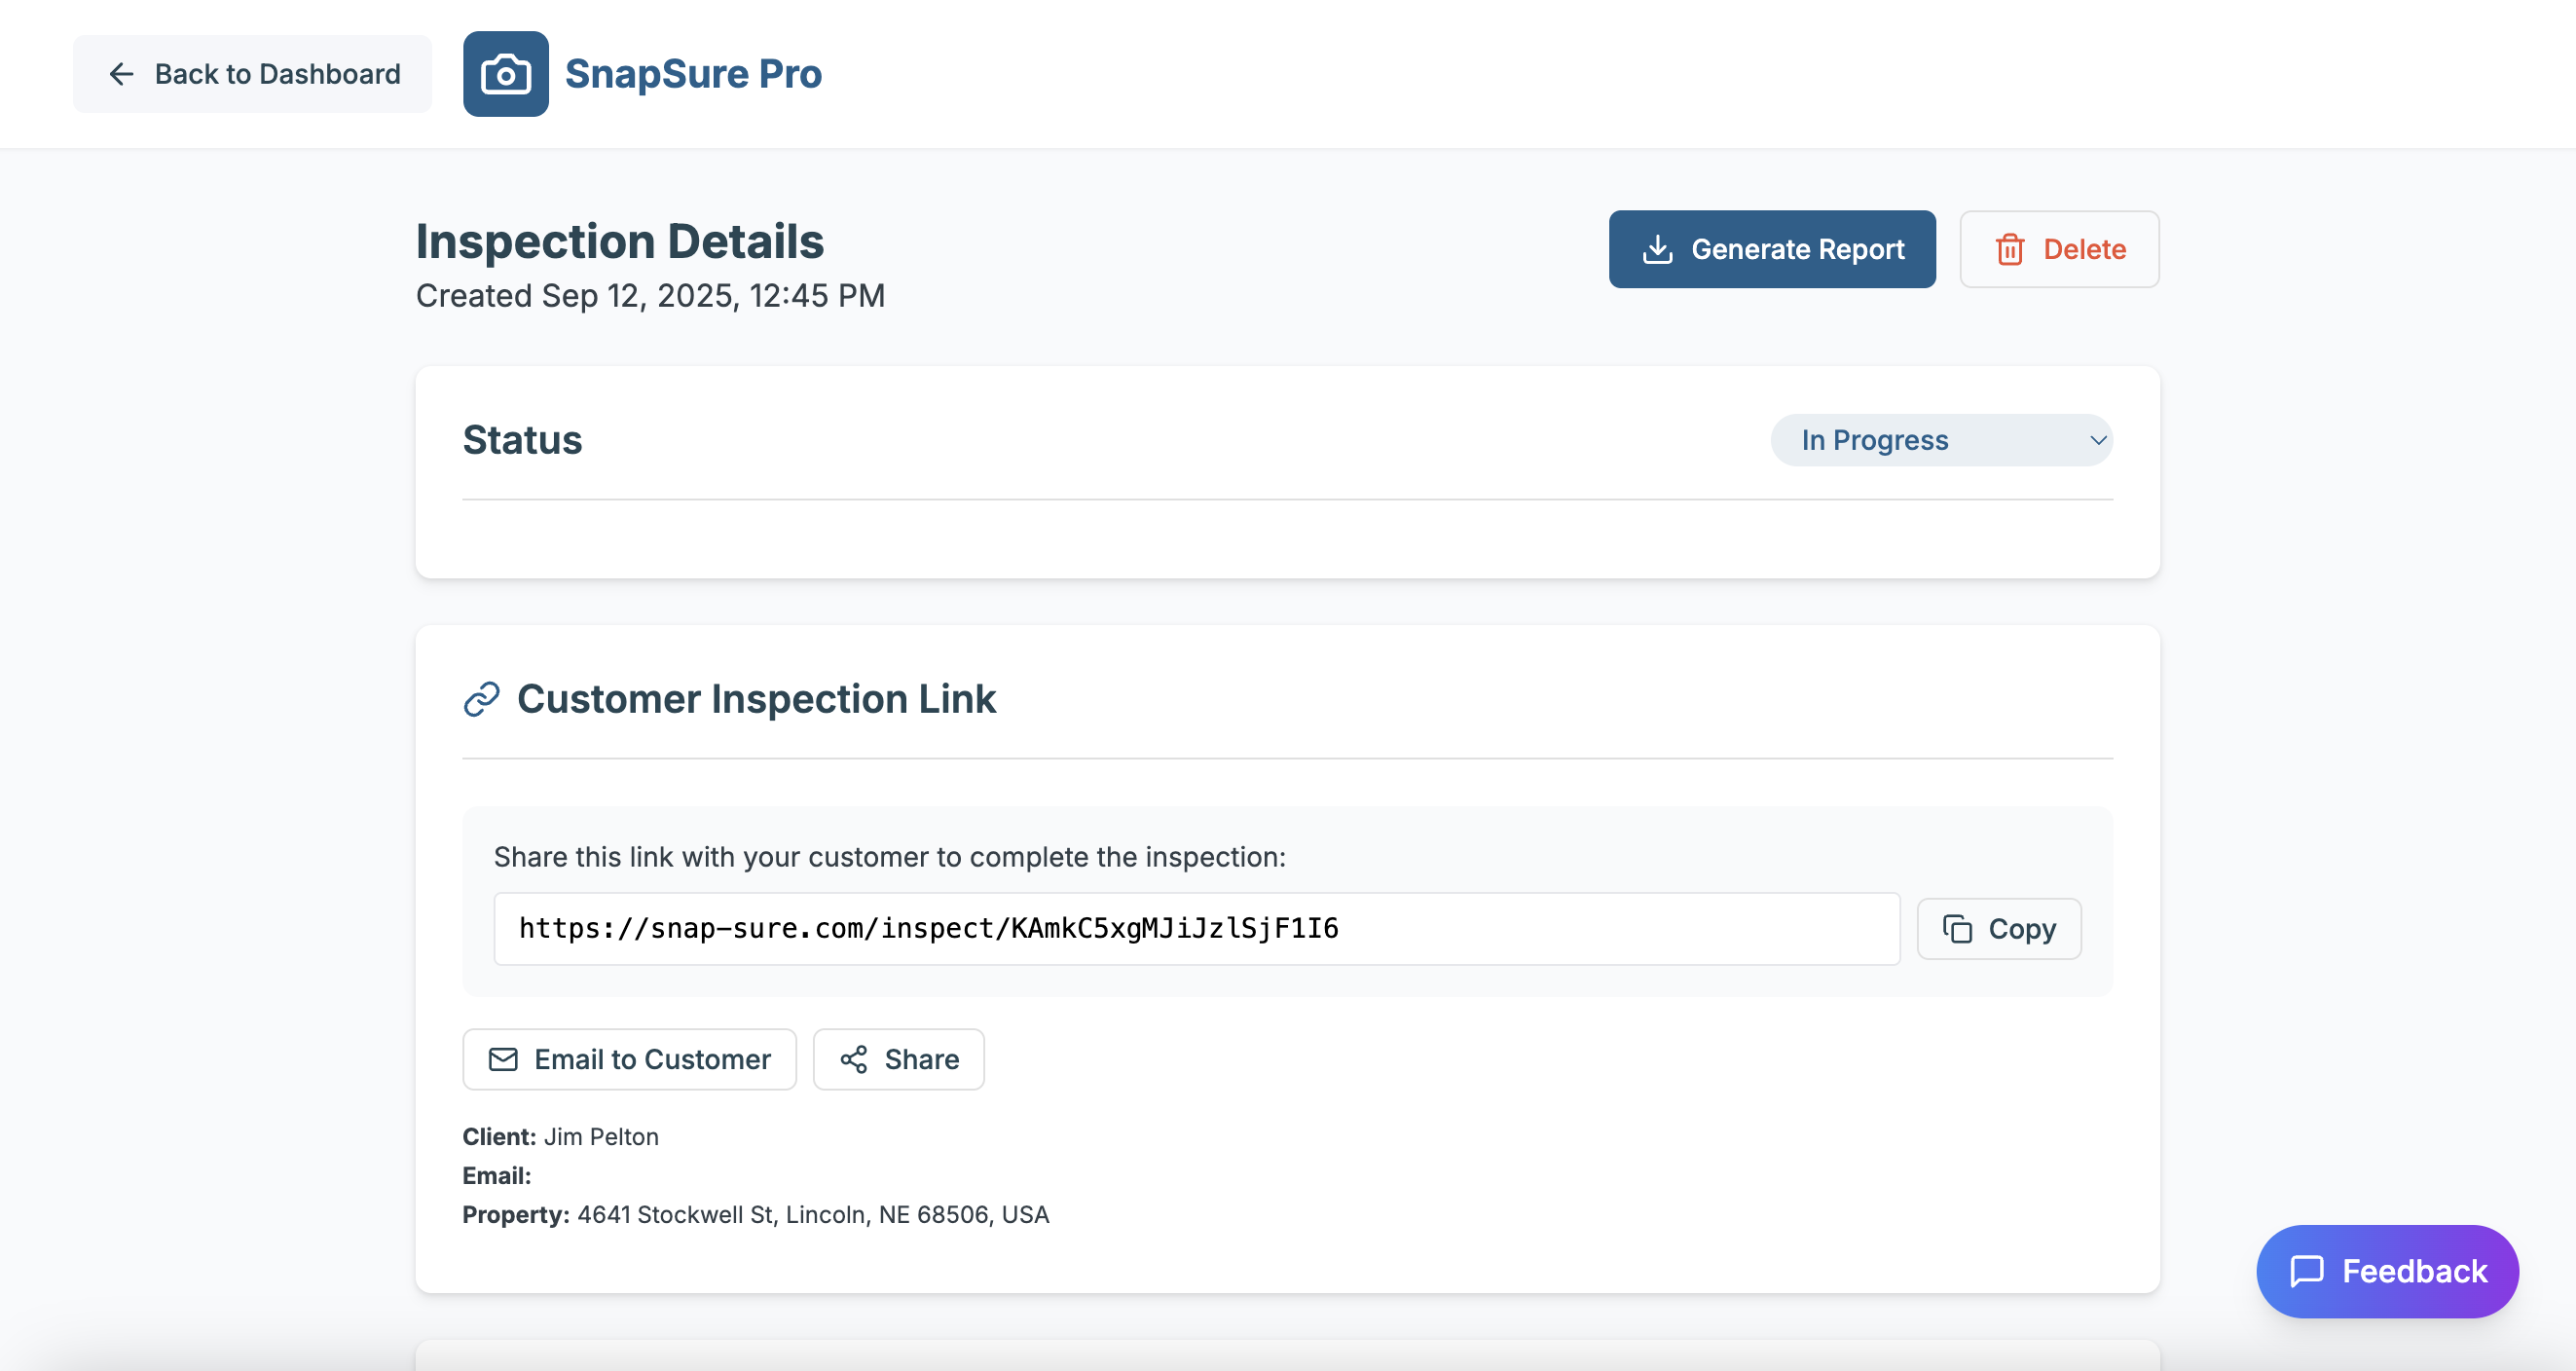The image size is (2576, 1371).
Task: Open the Feedback widget
Action: pyautogui.click(x=2387, y=1271)
